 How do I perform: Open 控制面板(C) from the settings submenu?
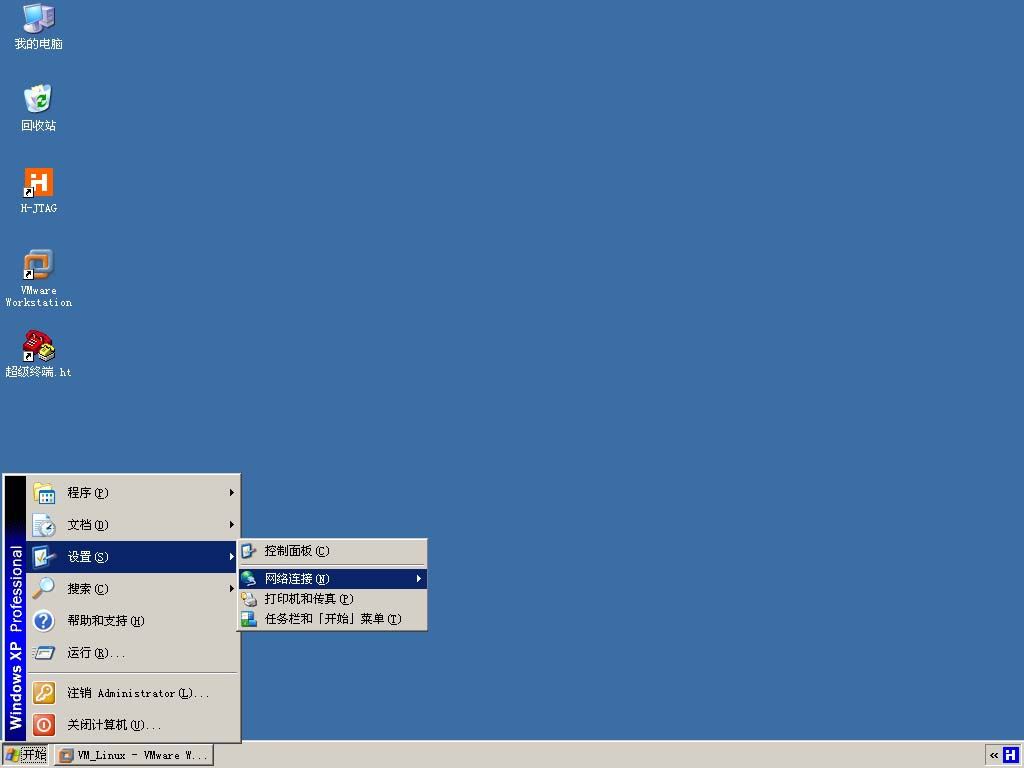332,551
